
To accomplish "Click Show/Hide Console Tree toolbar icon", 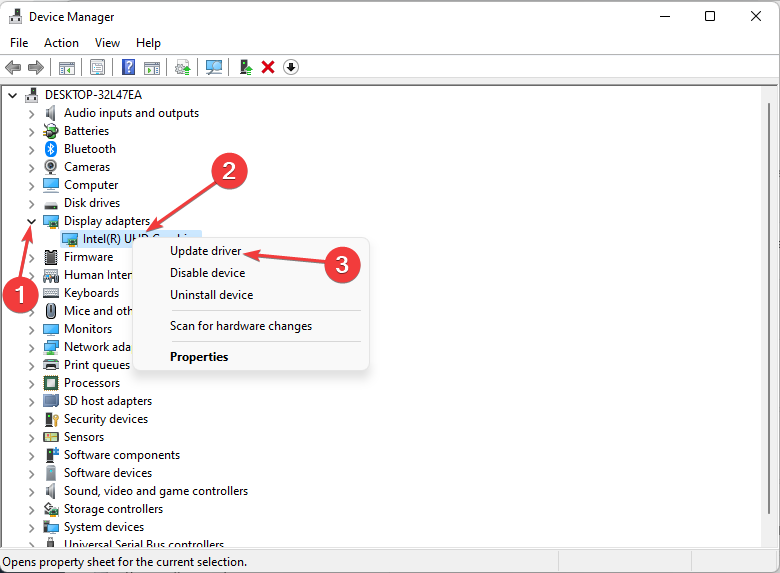I will pyautogui.click(x=67, y=67).
